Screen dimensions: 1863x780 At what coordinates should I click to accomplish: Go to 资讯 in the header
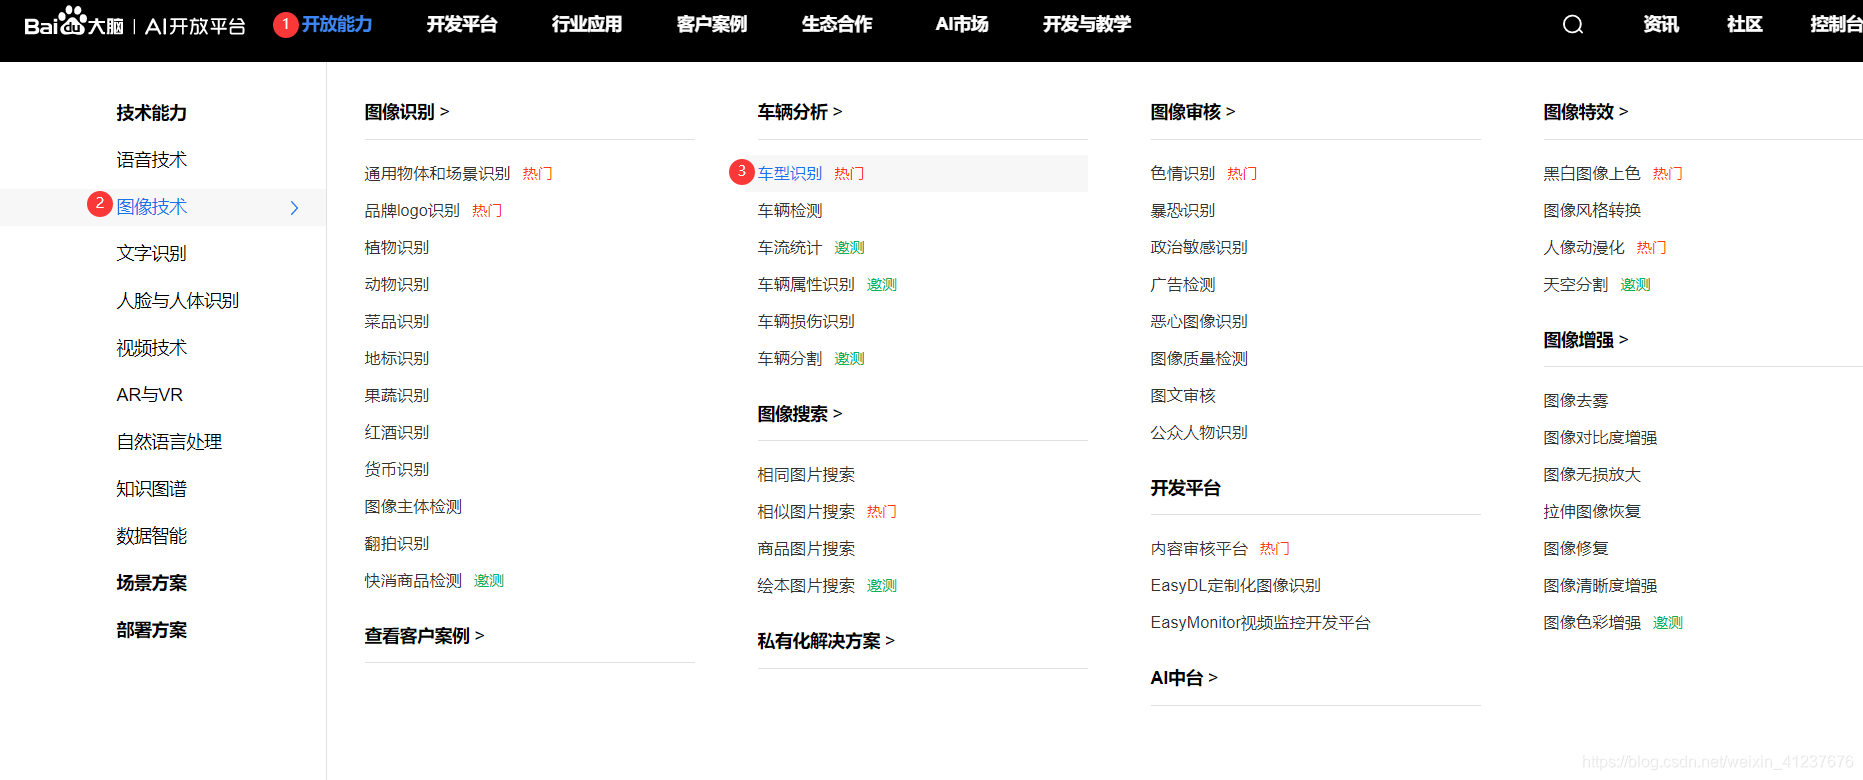[1661, 24]
